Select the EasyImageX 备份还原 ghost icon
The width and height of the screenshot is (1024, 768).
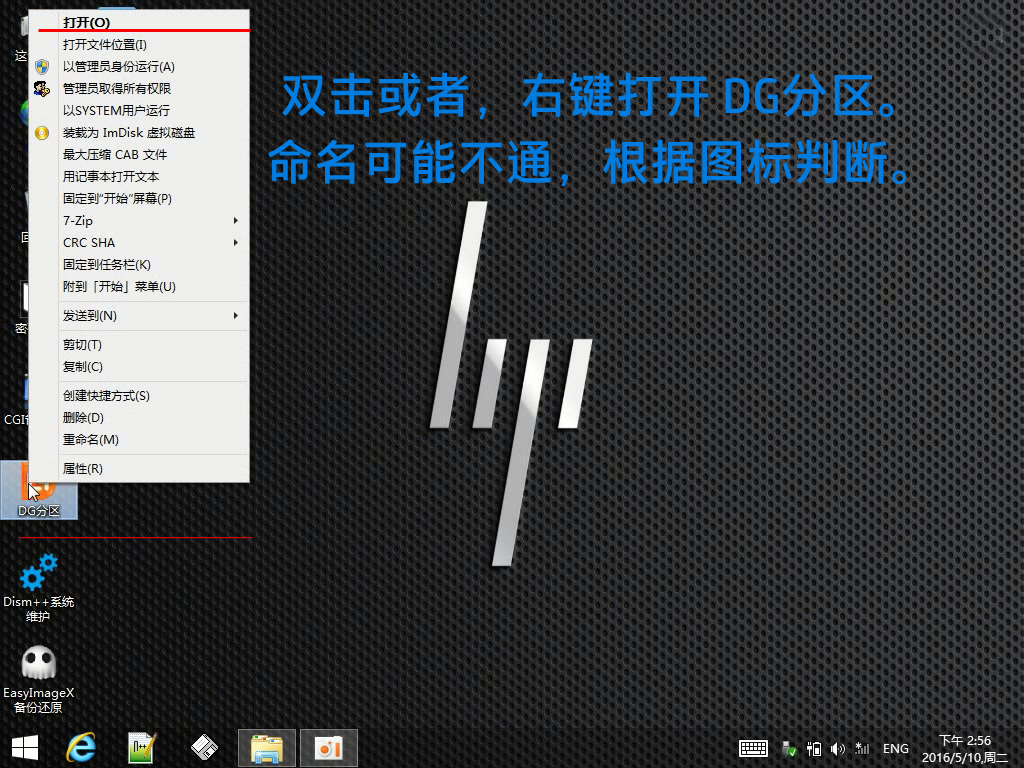pos(39,679)
